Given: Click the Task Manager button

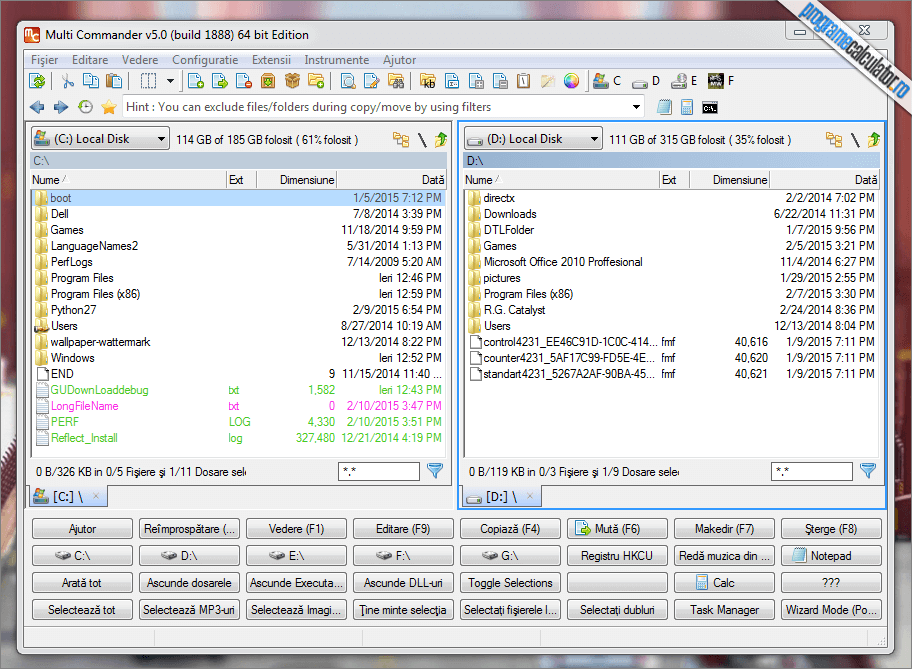Looking at the screenshot, I should [724, 610].
